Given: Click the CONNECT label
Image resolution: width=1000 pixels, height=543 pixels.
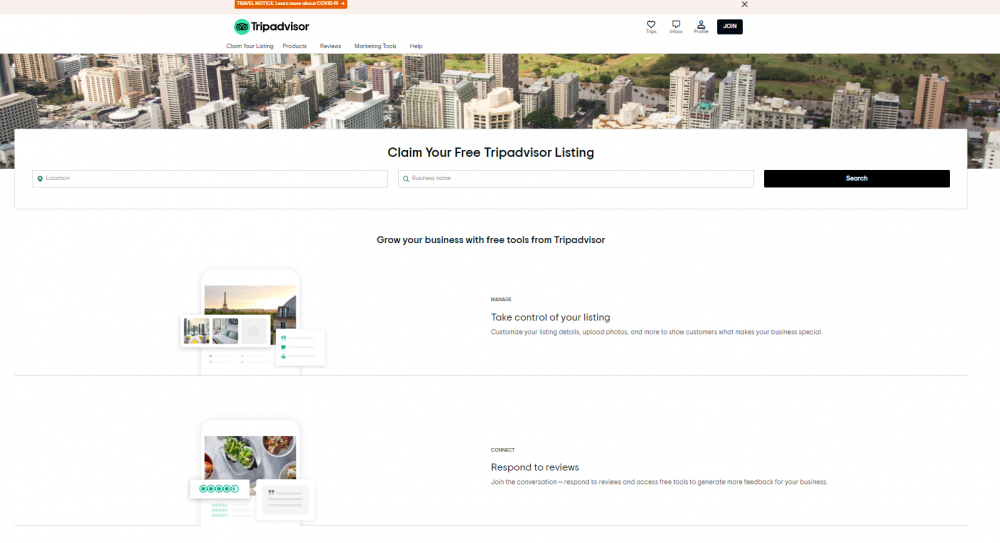Looking at the screenshot, I should (x=503, y=450).
